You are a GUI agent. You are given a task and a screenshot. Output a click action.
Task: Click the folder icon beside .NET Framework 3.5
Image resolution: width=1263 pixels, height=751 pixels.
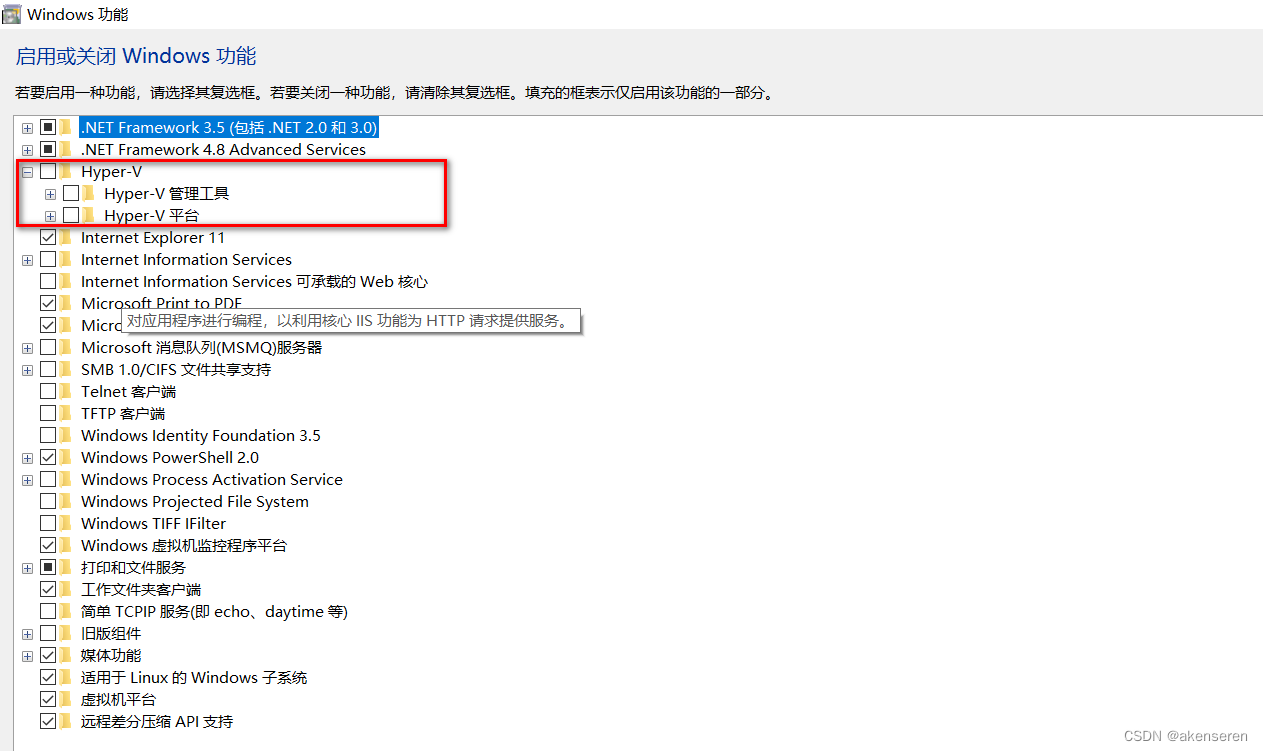click(66, 128)
